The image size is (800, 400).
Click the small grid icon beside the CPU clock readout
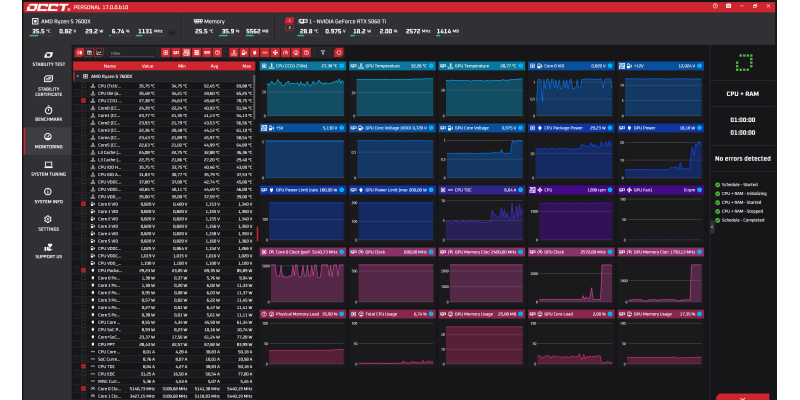pyautogui.click(x=171, y=32)
